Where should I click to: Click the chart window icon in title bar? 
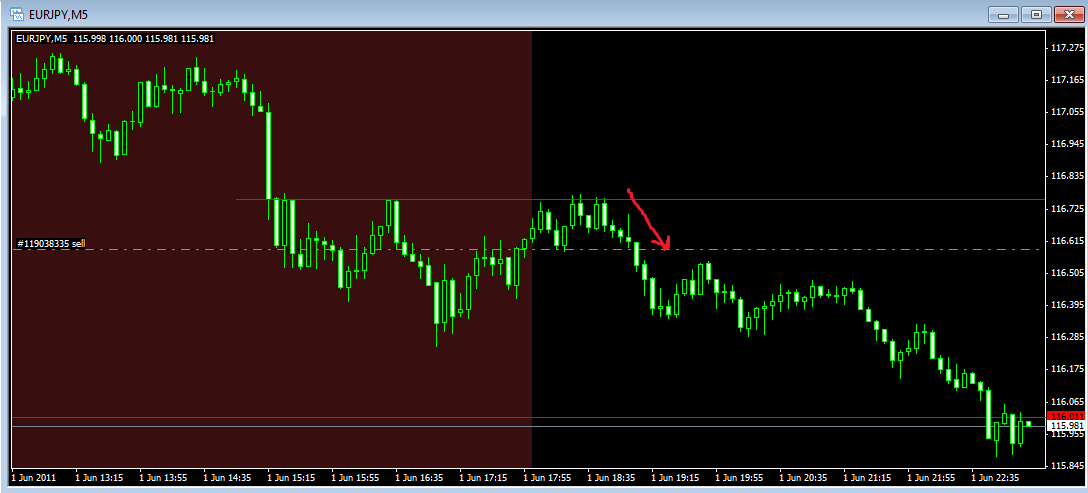click(x=17, y=14)
